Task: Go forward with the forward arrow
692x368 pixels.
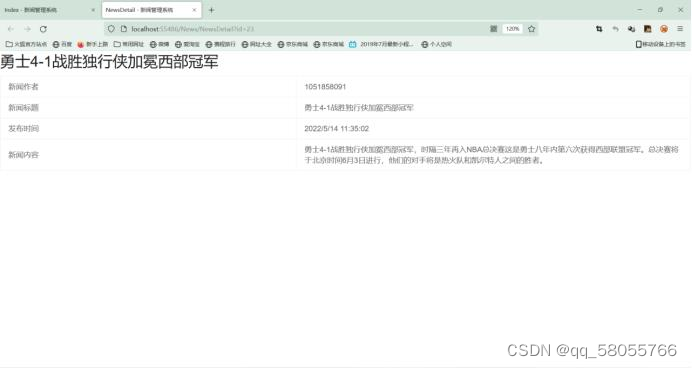Action: pos(27,29)
